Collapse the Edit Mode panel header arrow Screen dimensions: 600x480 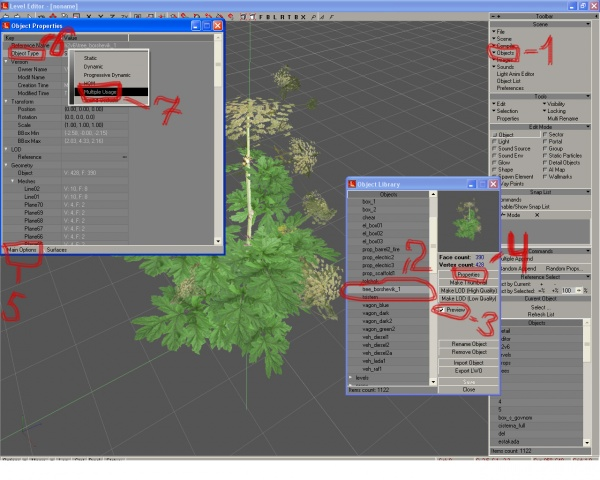588,127
